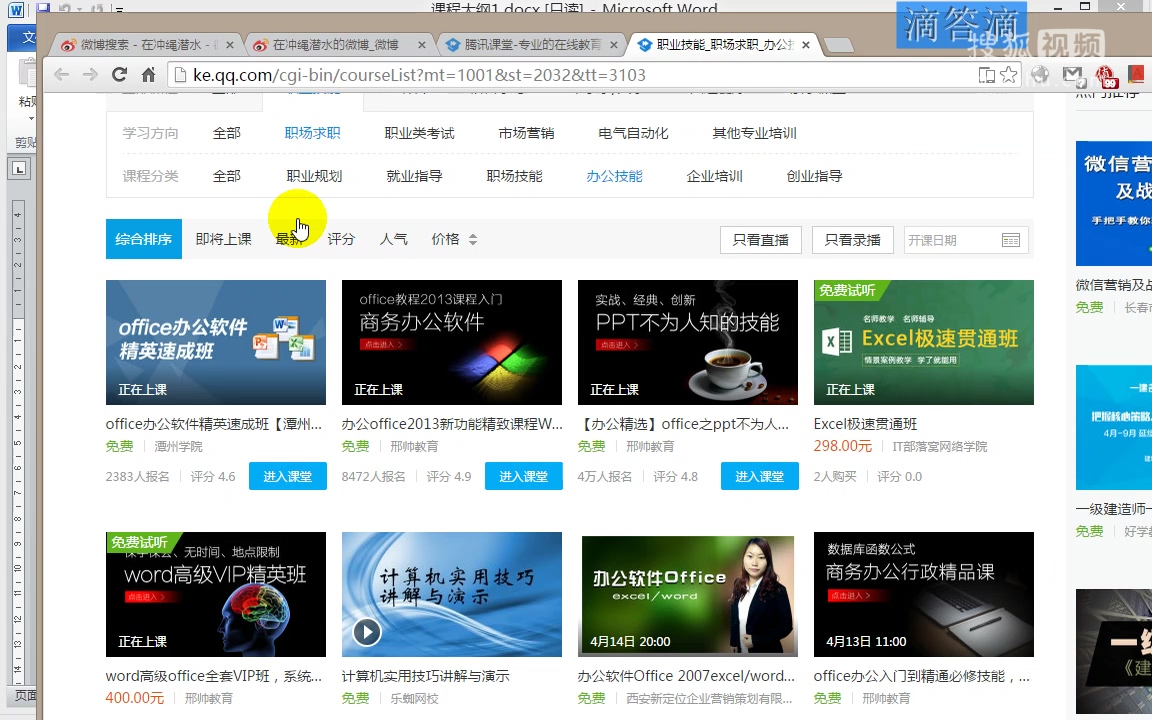Click the address bar URL field
This screenshot has width=1152, height=720.
(x=570, y=75)
